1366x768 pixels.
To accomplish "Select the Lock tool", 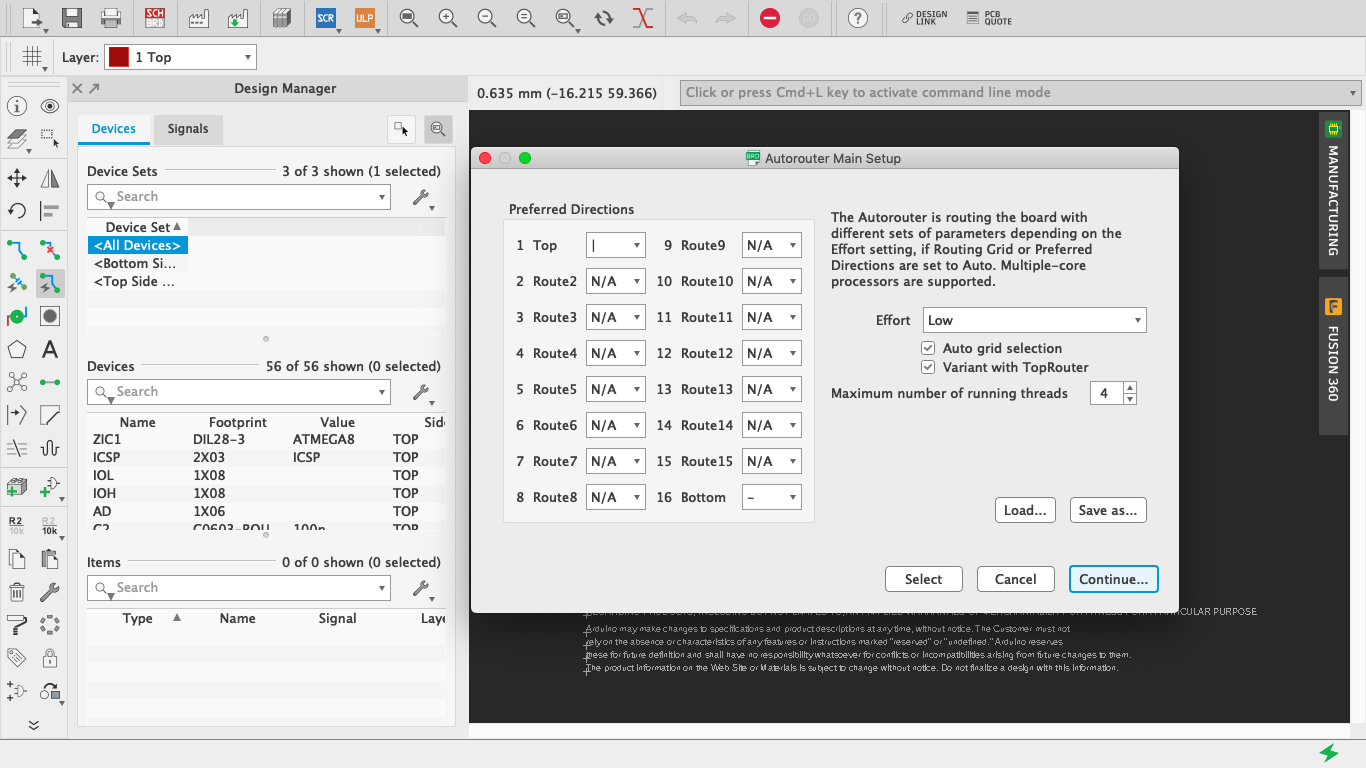I will click(x=50, y=658).
